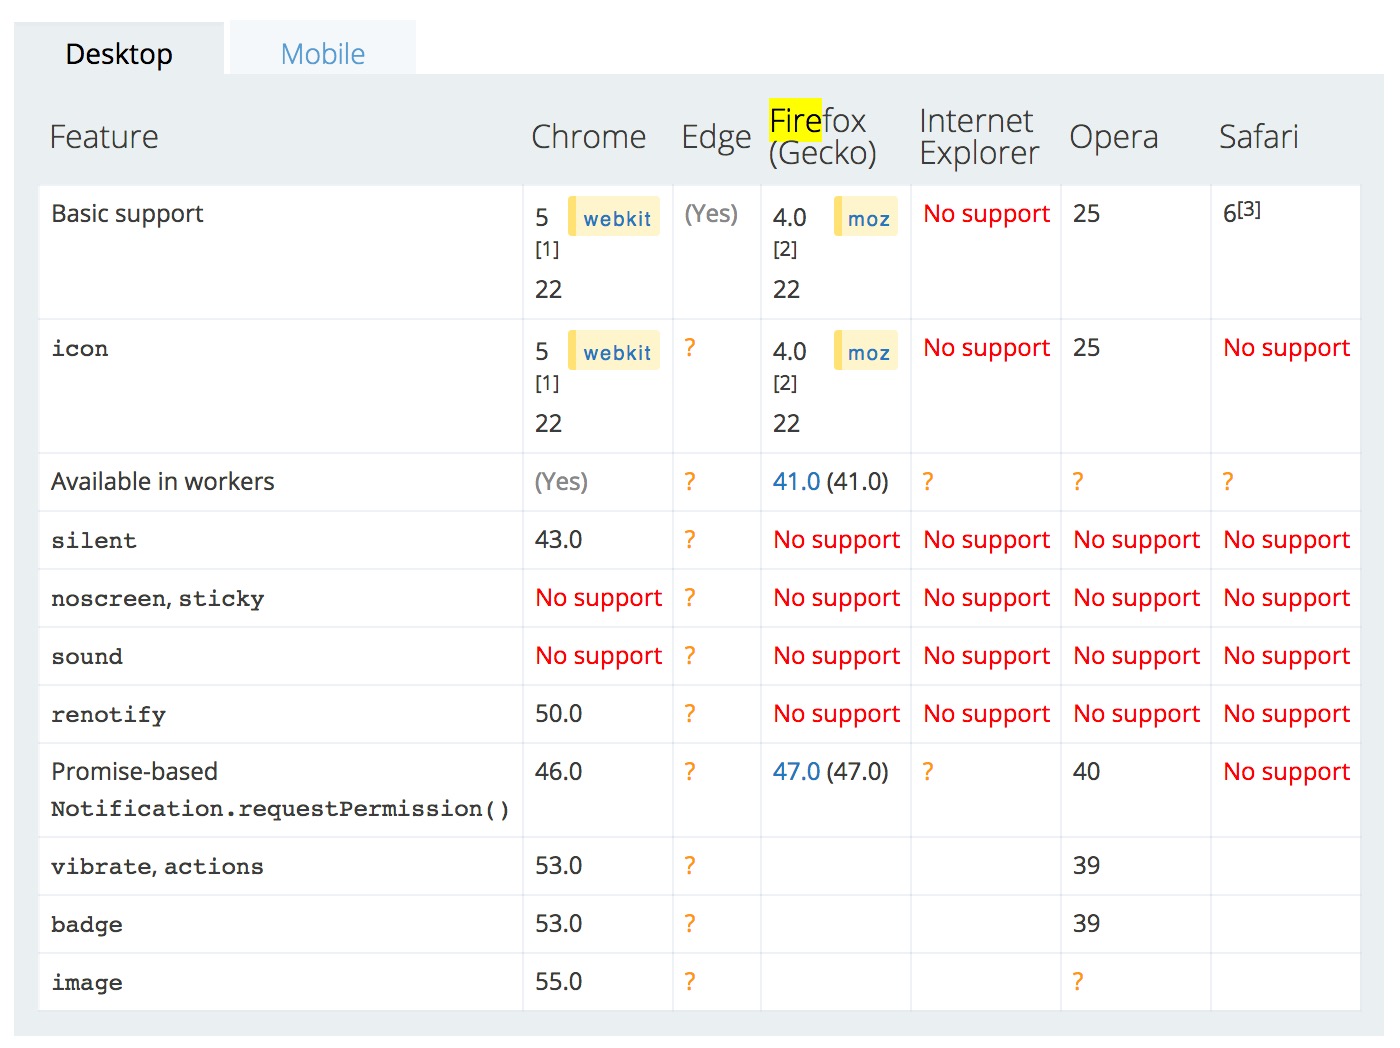Click the silent feature label
This screenshot has height=1048, width=1400.
94,540
